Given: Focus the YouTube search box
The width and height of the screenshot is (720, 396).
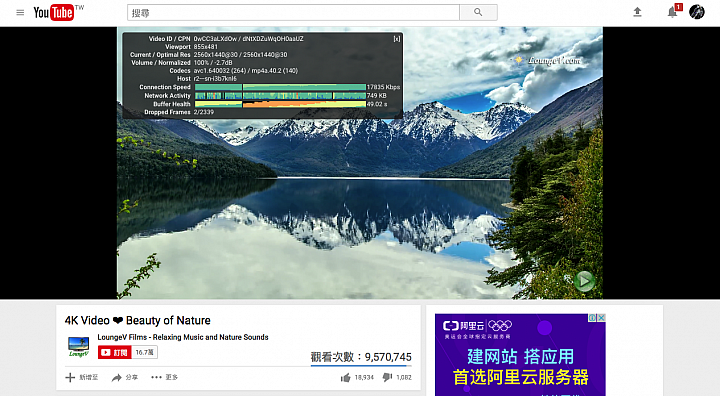Looking at the screenshot, I should tap(293, 12).
